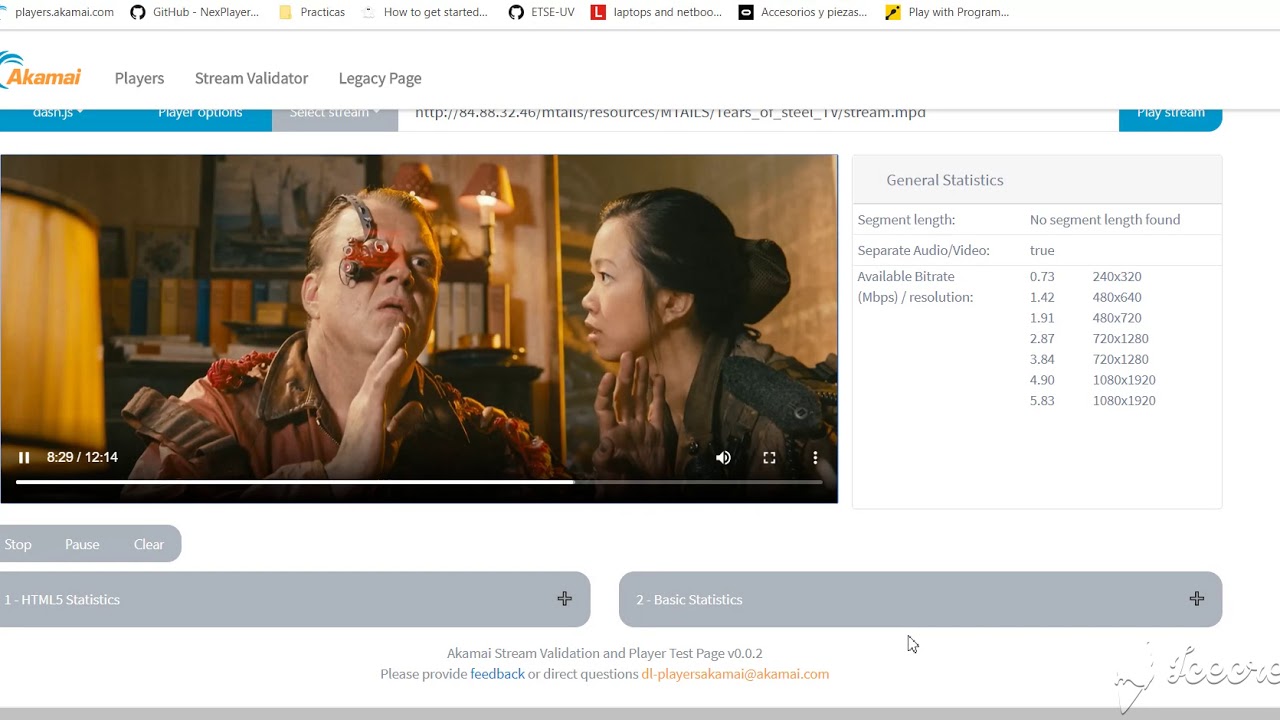Screen dimensions: 1280x720
Task: Switch to the Legacy Page
Action: [x=380, y=78]
